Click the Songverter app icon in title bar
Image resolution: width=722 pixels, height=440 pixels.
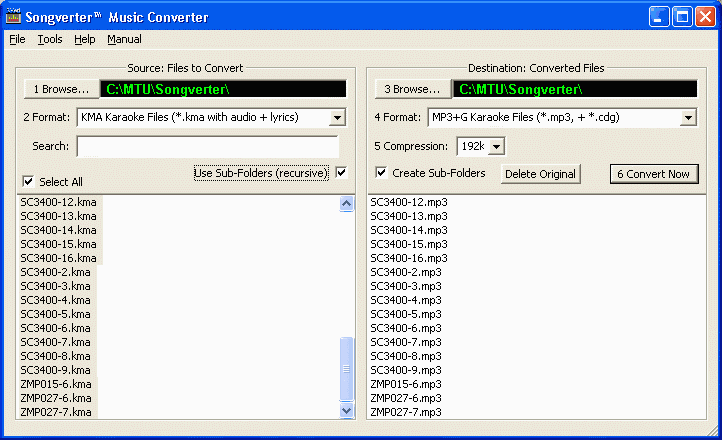click(13, 17)
